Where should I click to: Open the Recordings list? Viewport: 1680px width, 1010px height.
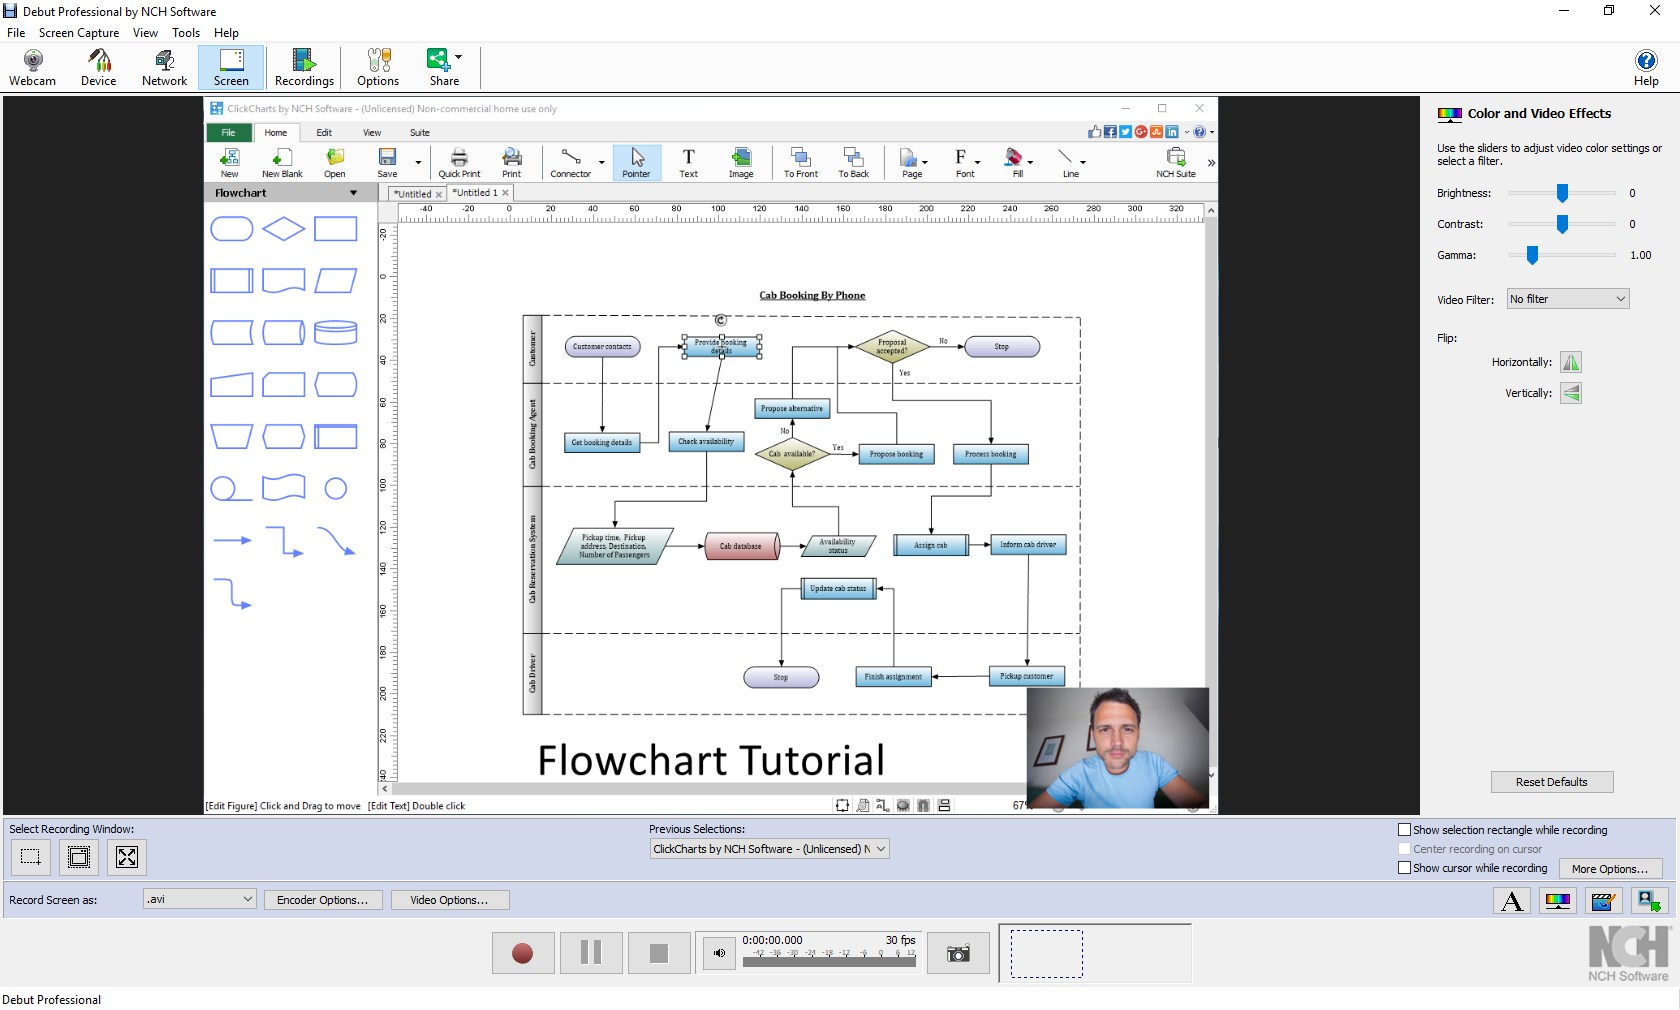(304, 67)
